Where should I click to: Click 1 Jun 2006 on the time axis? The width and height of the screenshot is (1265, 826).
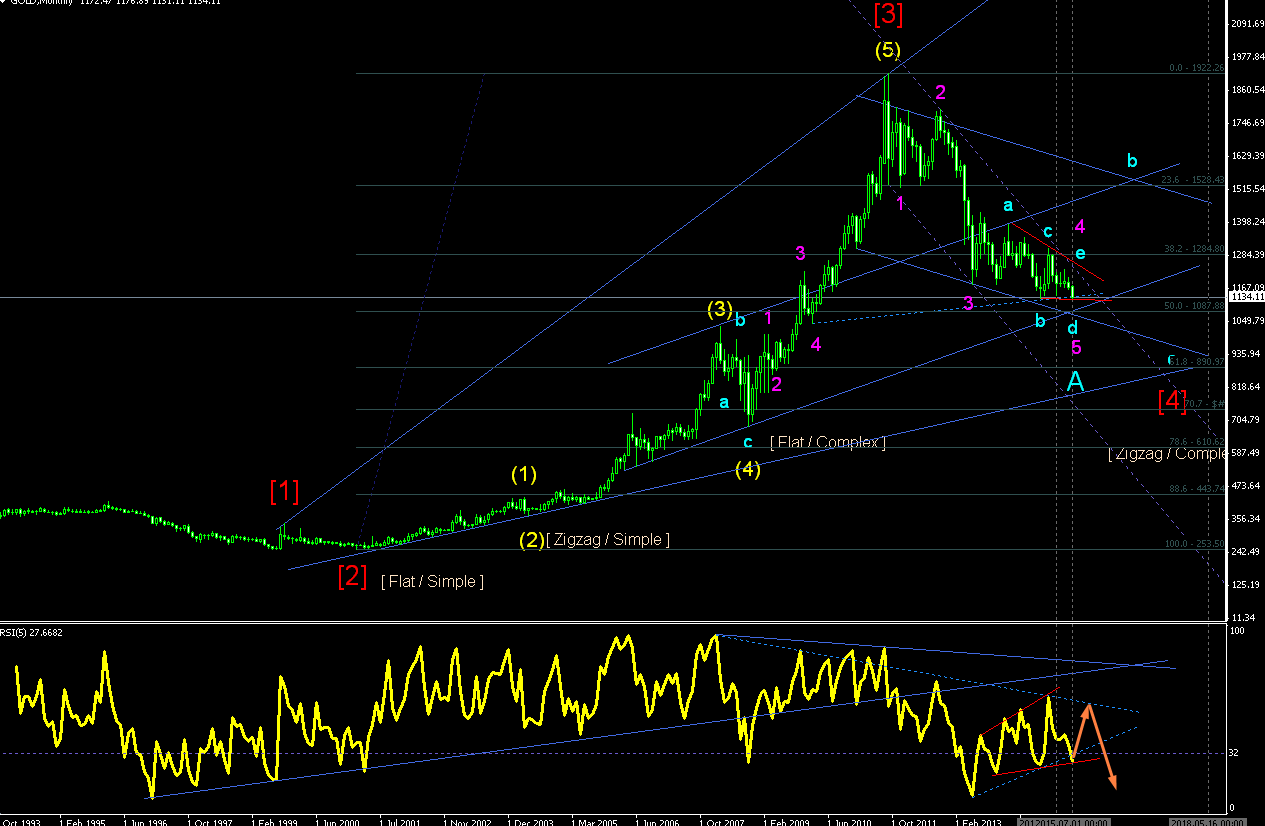pyautogui.click(x=660, y=822)
